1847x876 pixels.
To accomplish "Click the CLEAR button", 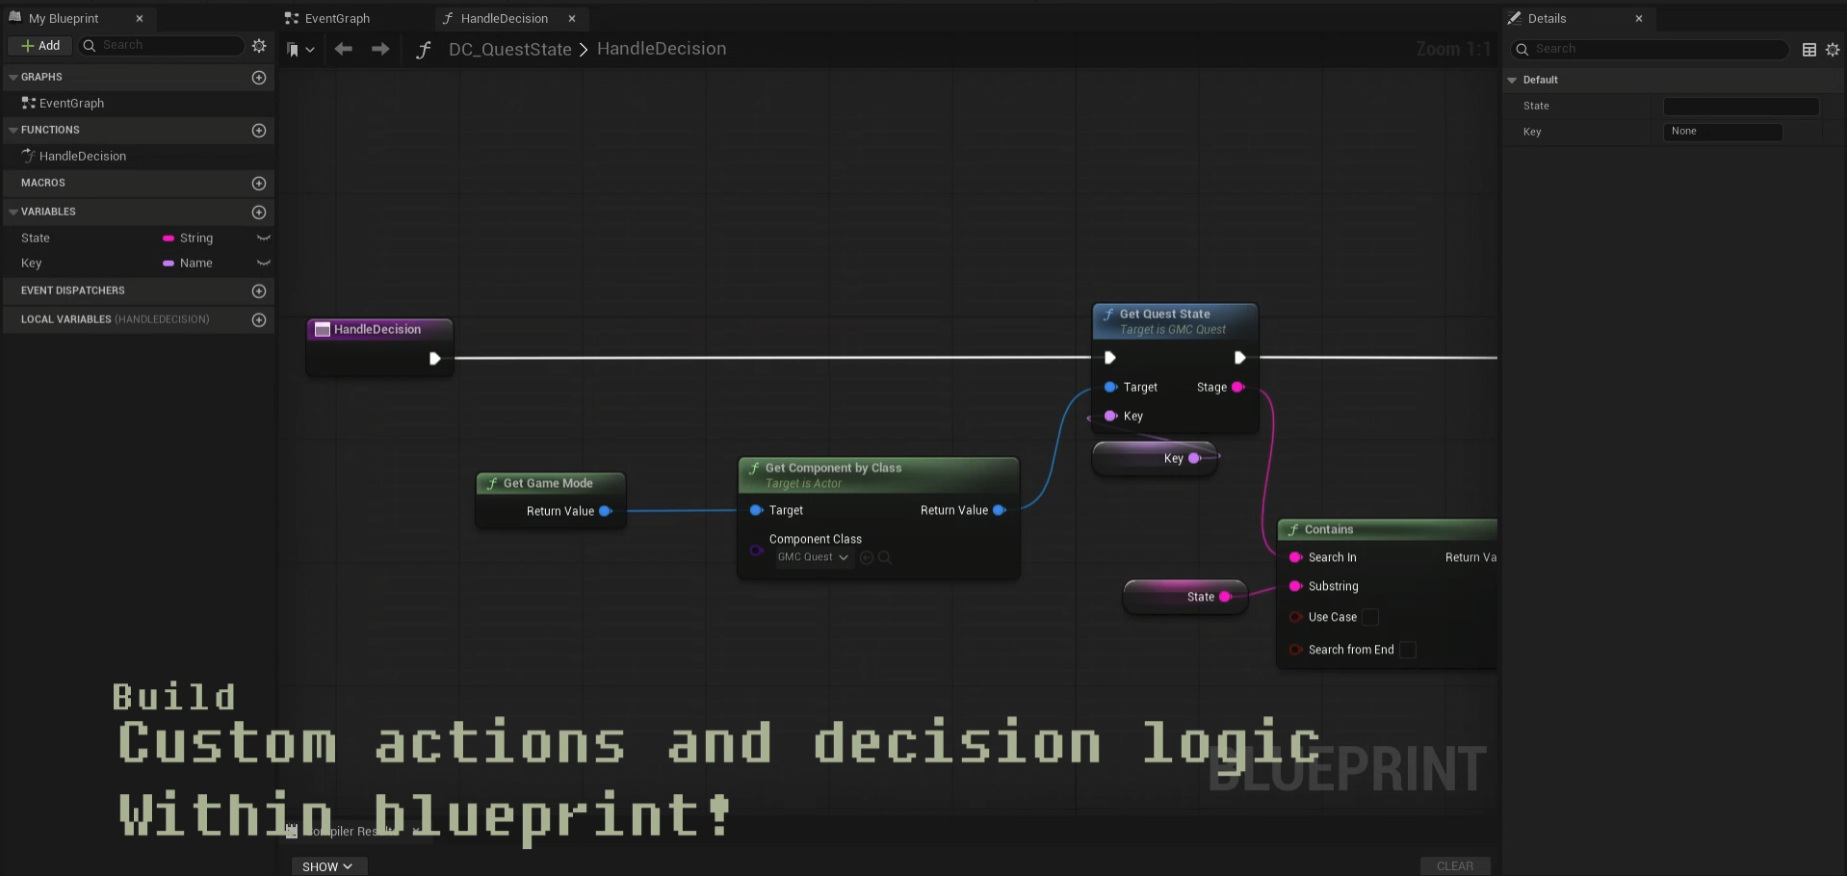I will [x=1455, y=866].
